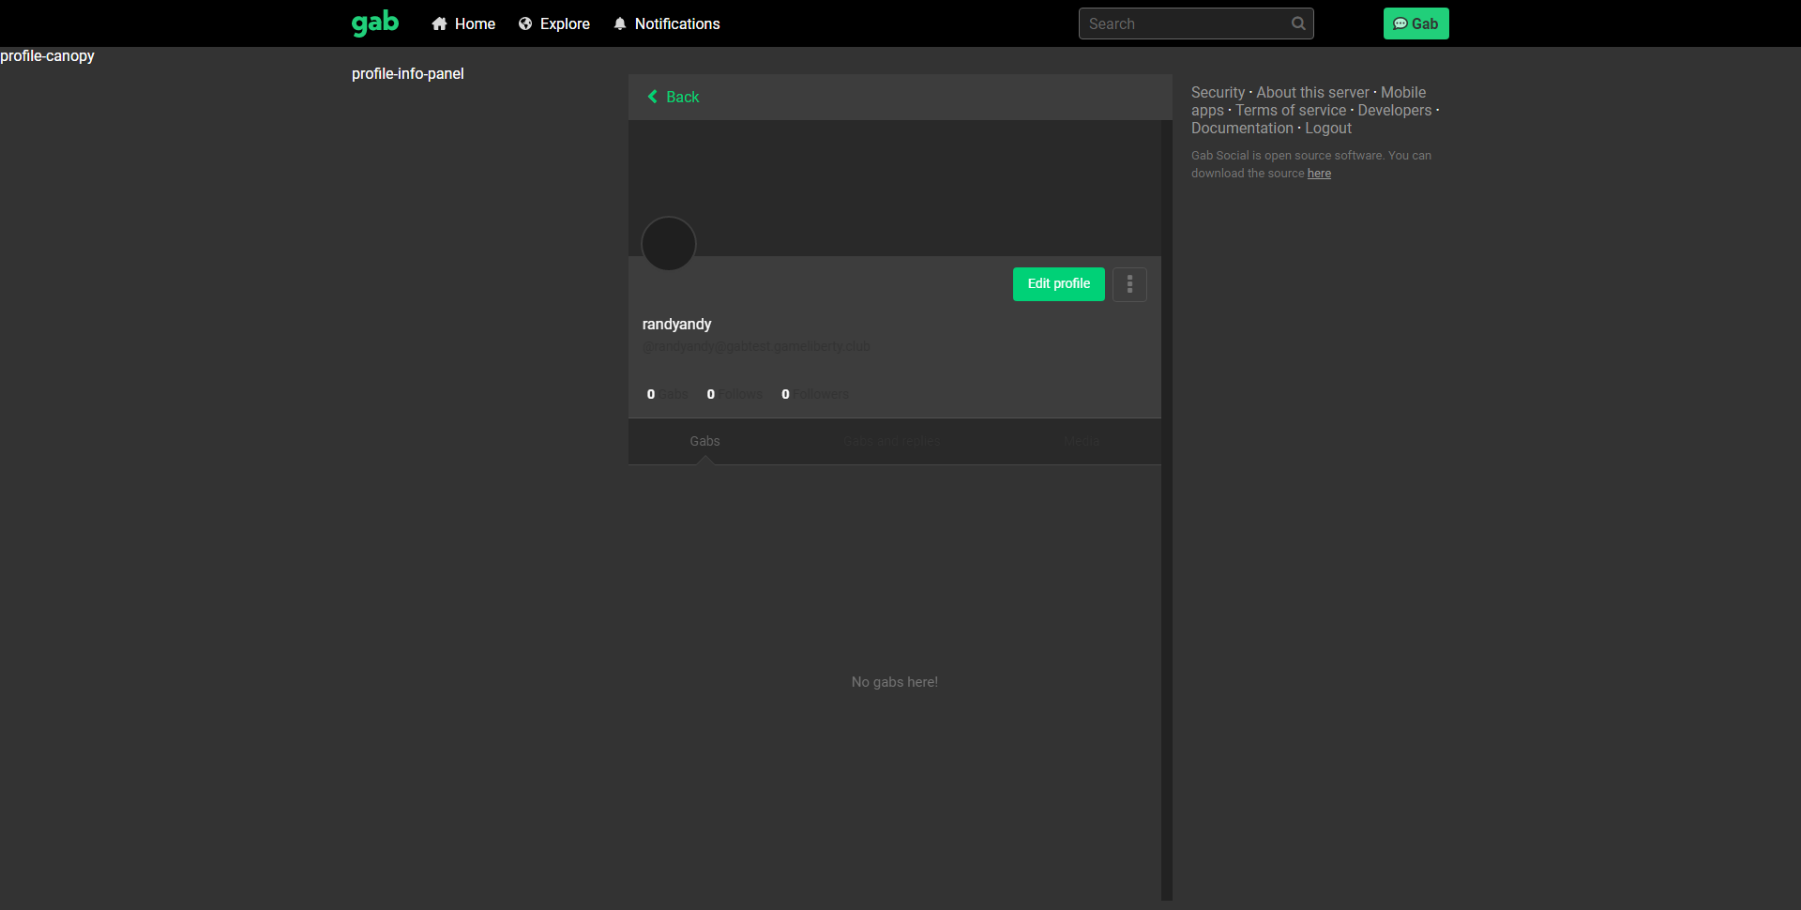Click the randyandy profile avatar
Viewport: 1801px width, 910px height.
[668, 244]
